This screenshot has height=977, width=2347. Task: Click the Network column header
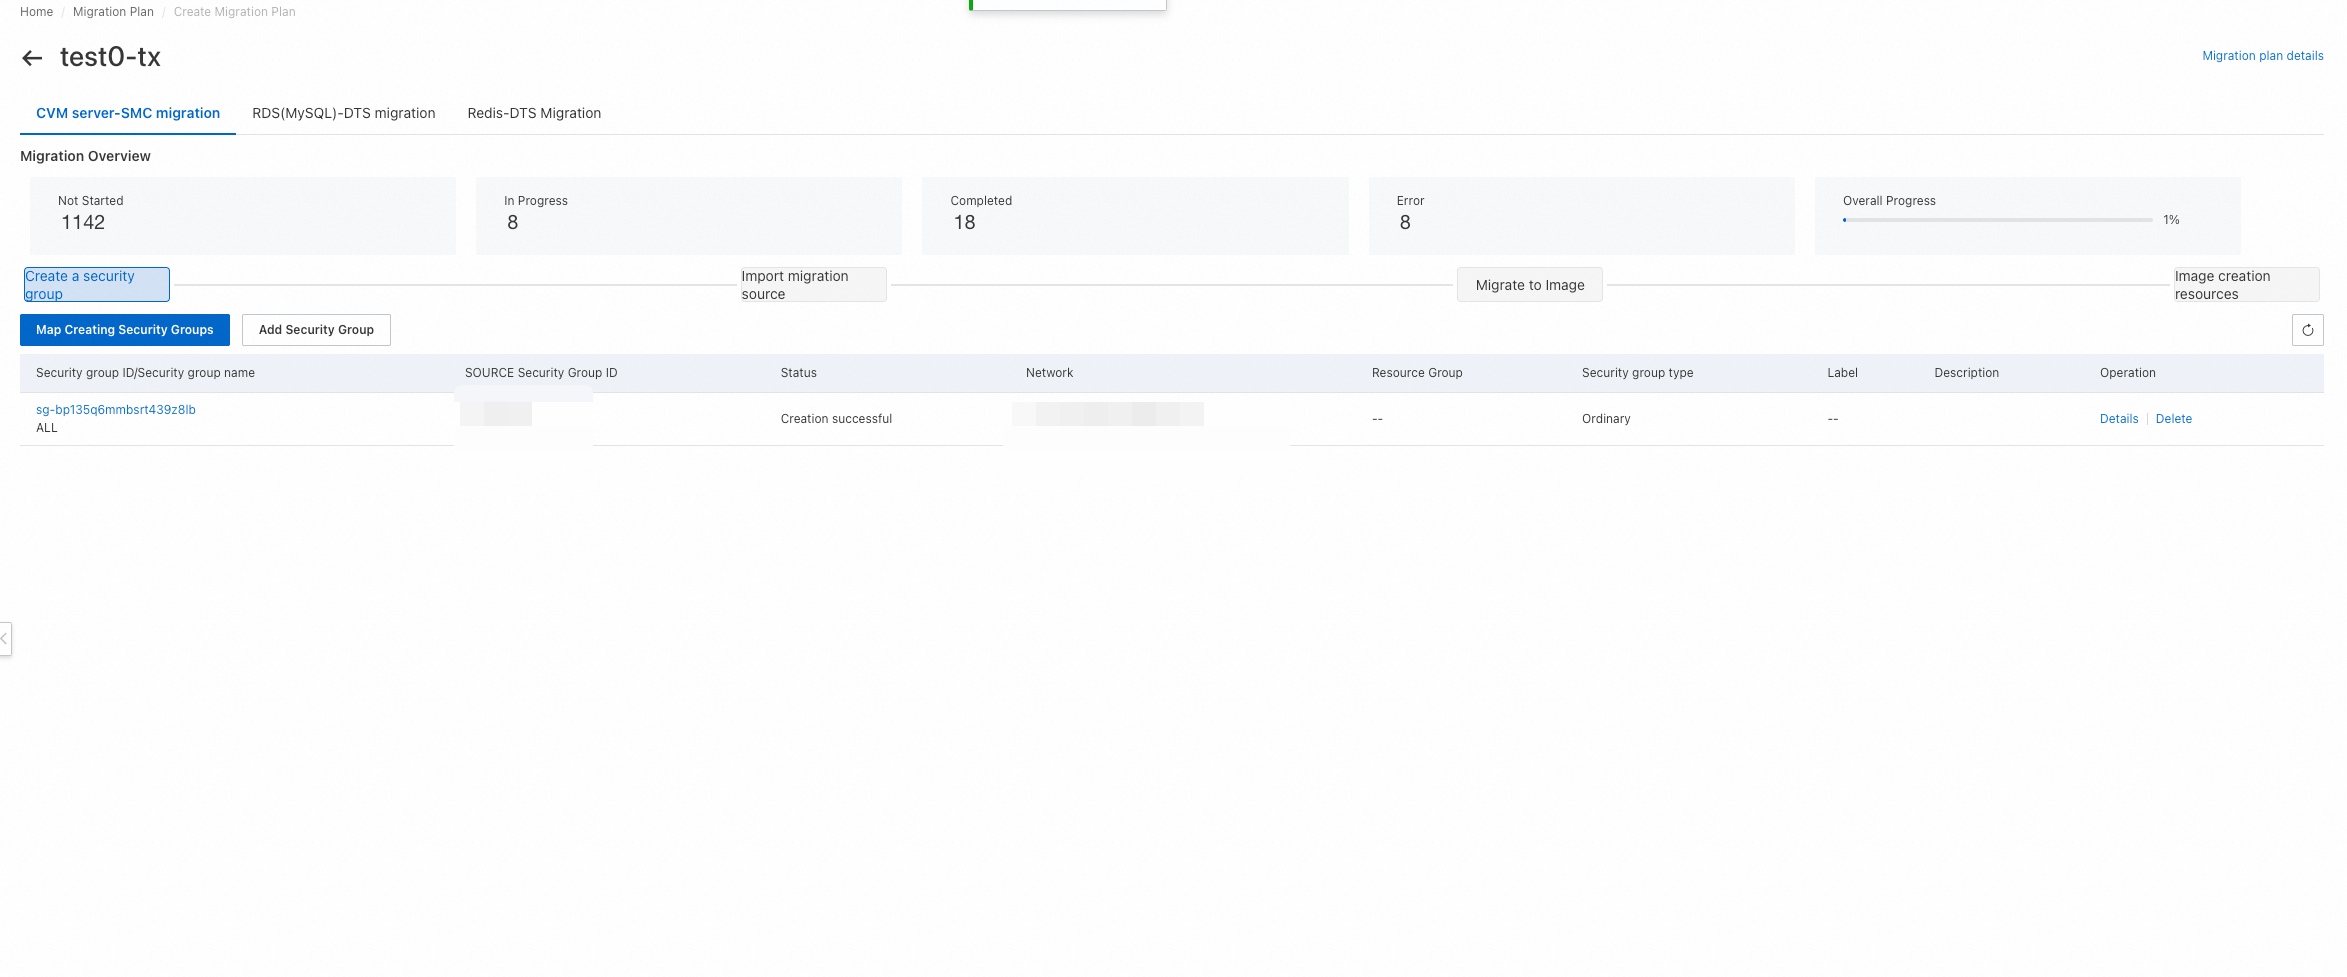[1049, 373]
